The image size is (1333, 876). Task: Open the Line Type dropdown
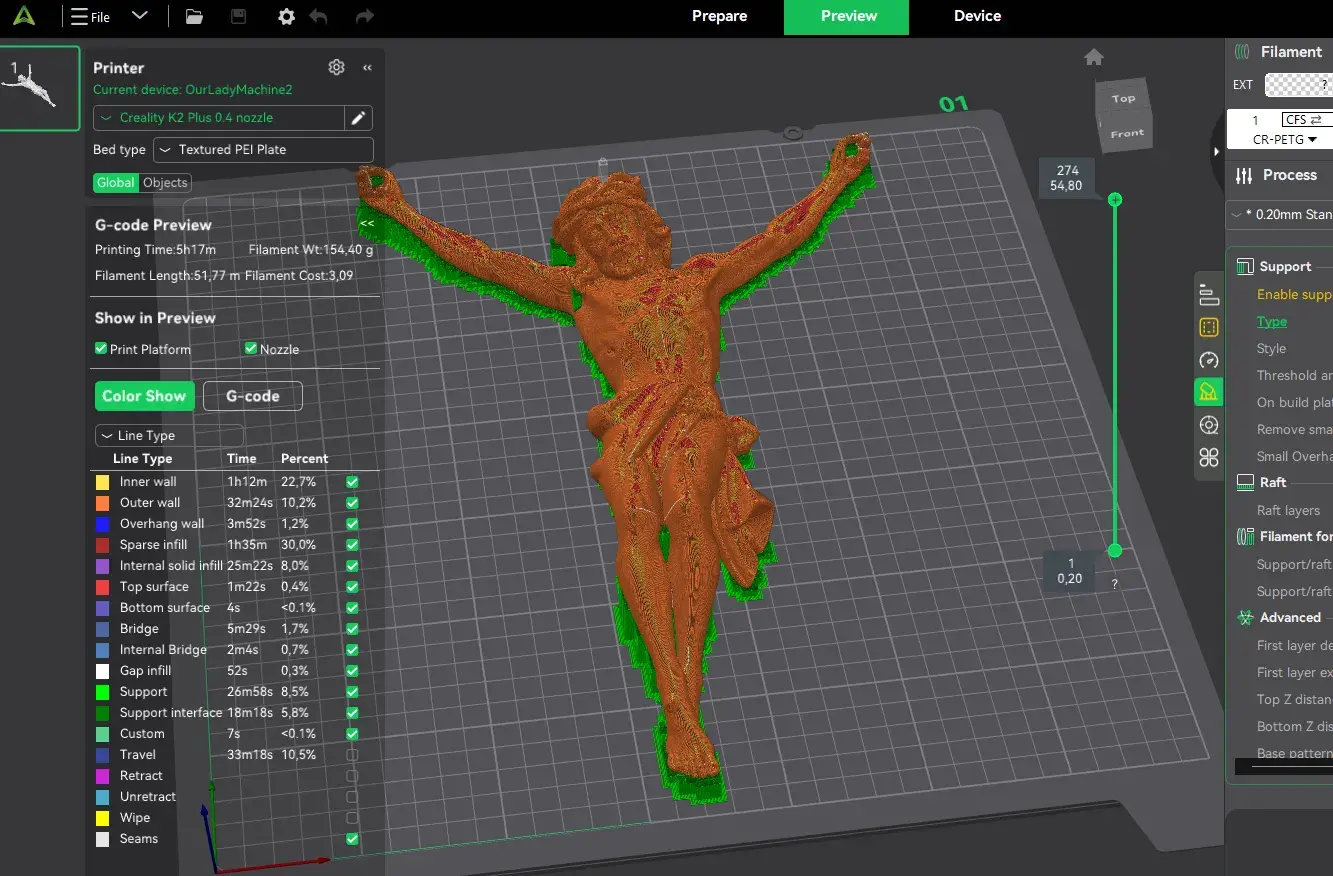click(169, 436)
